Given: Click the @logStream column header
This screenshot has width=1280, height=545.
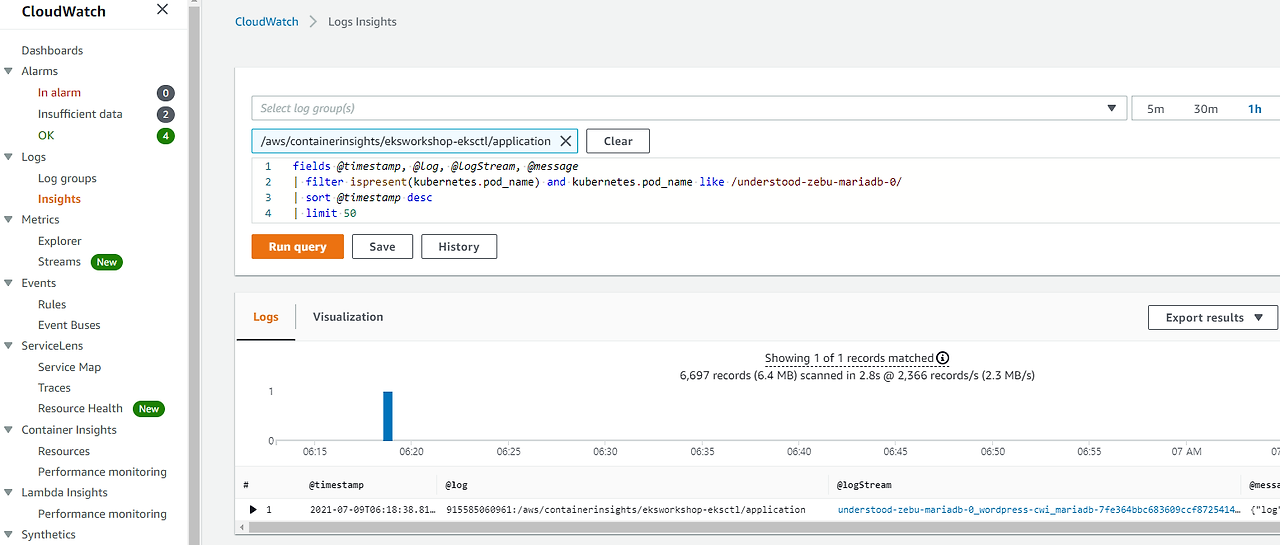Looking at the screenshot, I should pos(864,485).
